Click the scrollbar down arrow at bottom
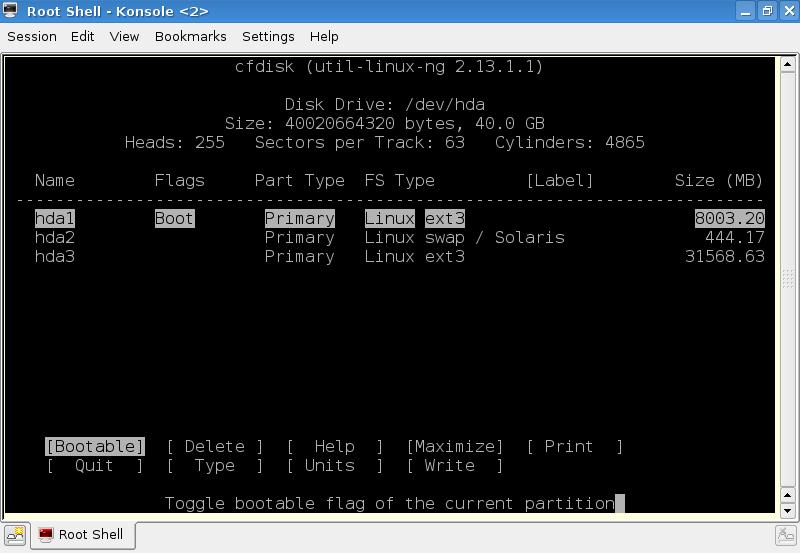Screen dimensions: 800x553 [787, 510]
